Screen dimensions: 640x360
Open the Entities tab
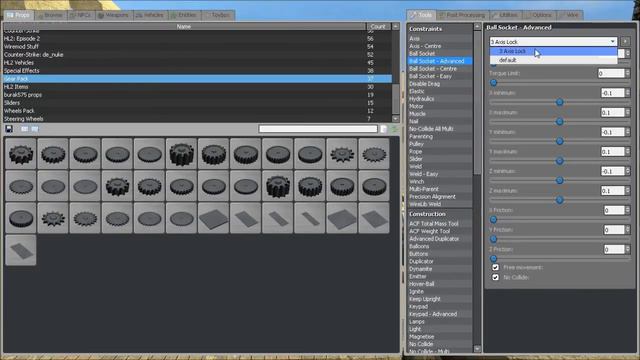click(184, 15)
